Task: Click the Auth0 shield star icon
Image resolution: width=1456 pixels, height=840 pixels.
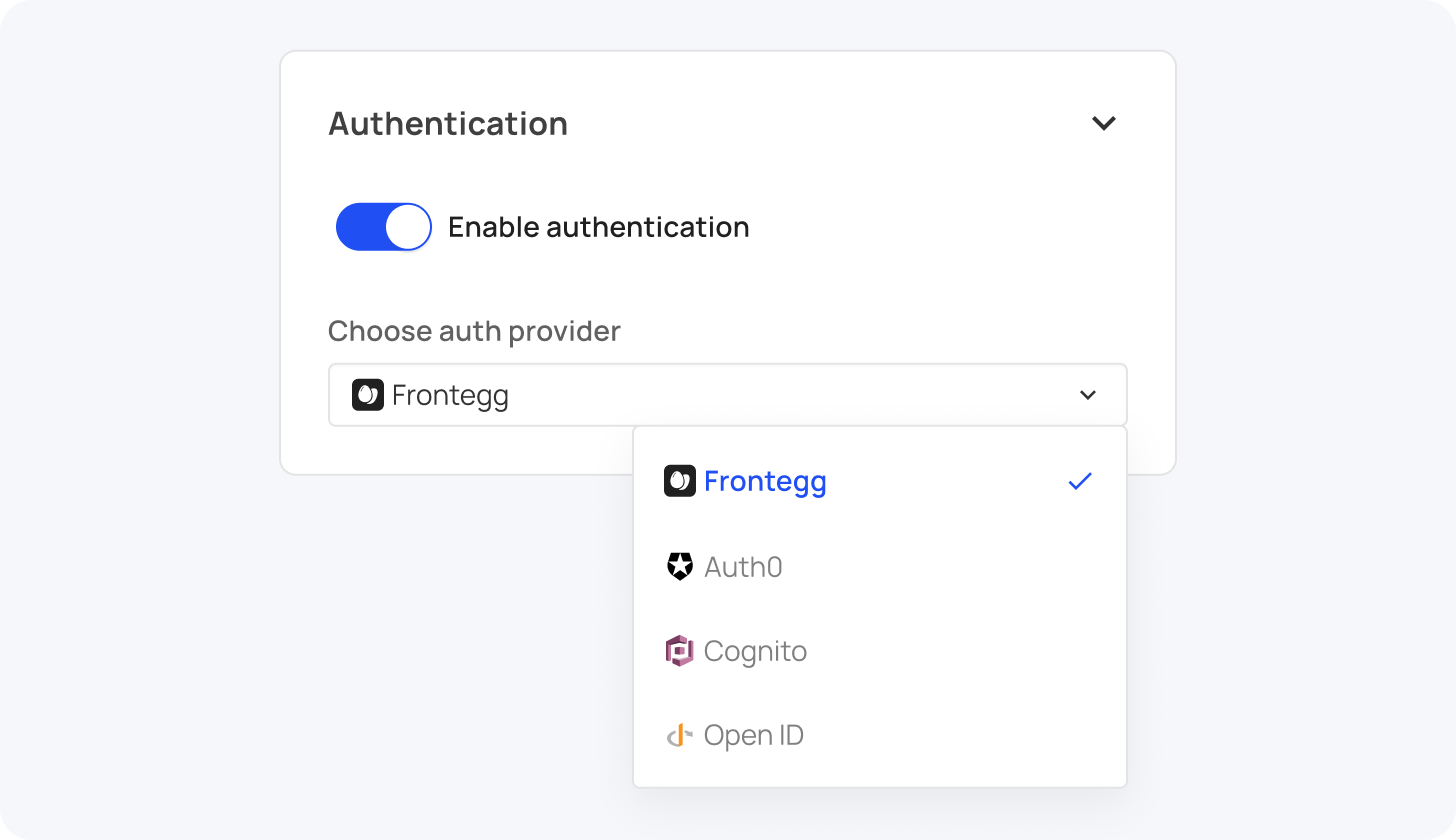Action: pyautogui.click(x=680, y=567)
